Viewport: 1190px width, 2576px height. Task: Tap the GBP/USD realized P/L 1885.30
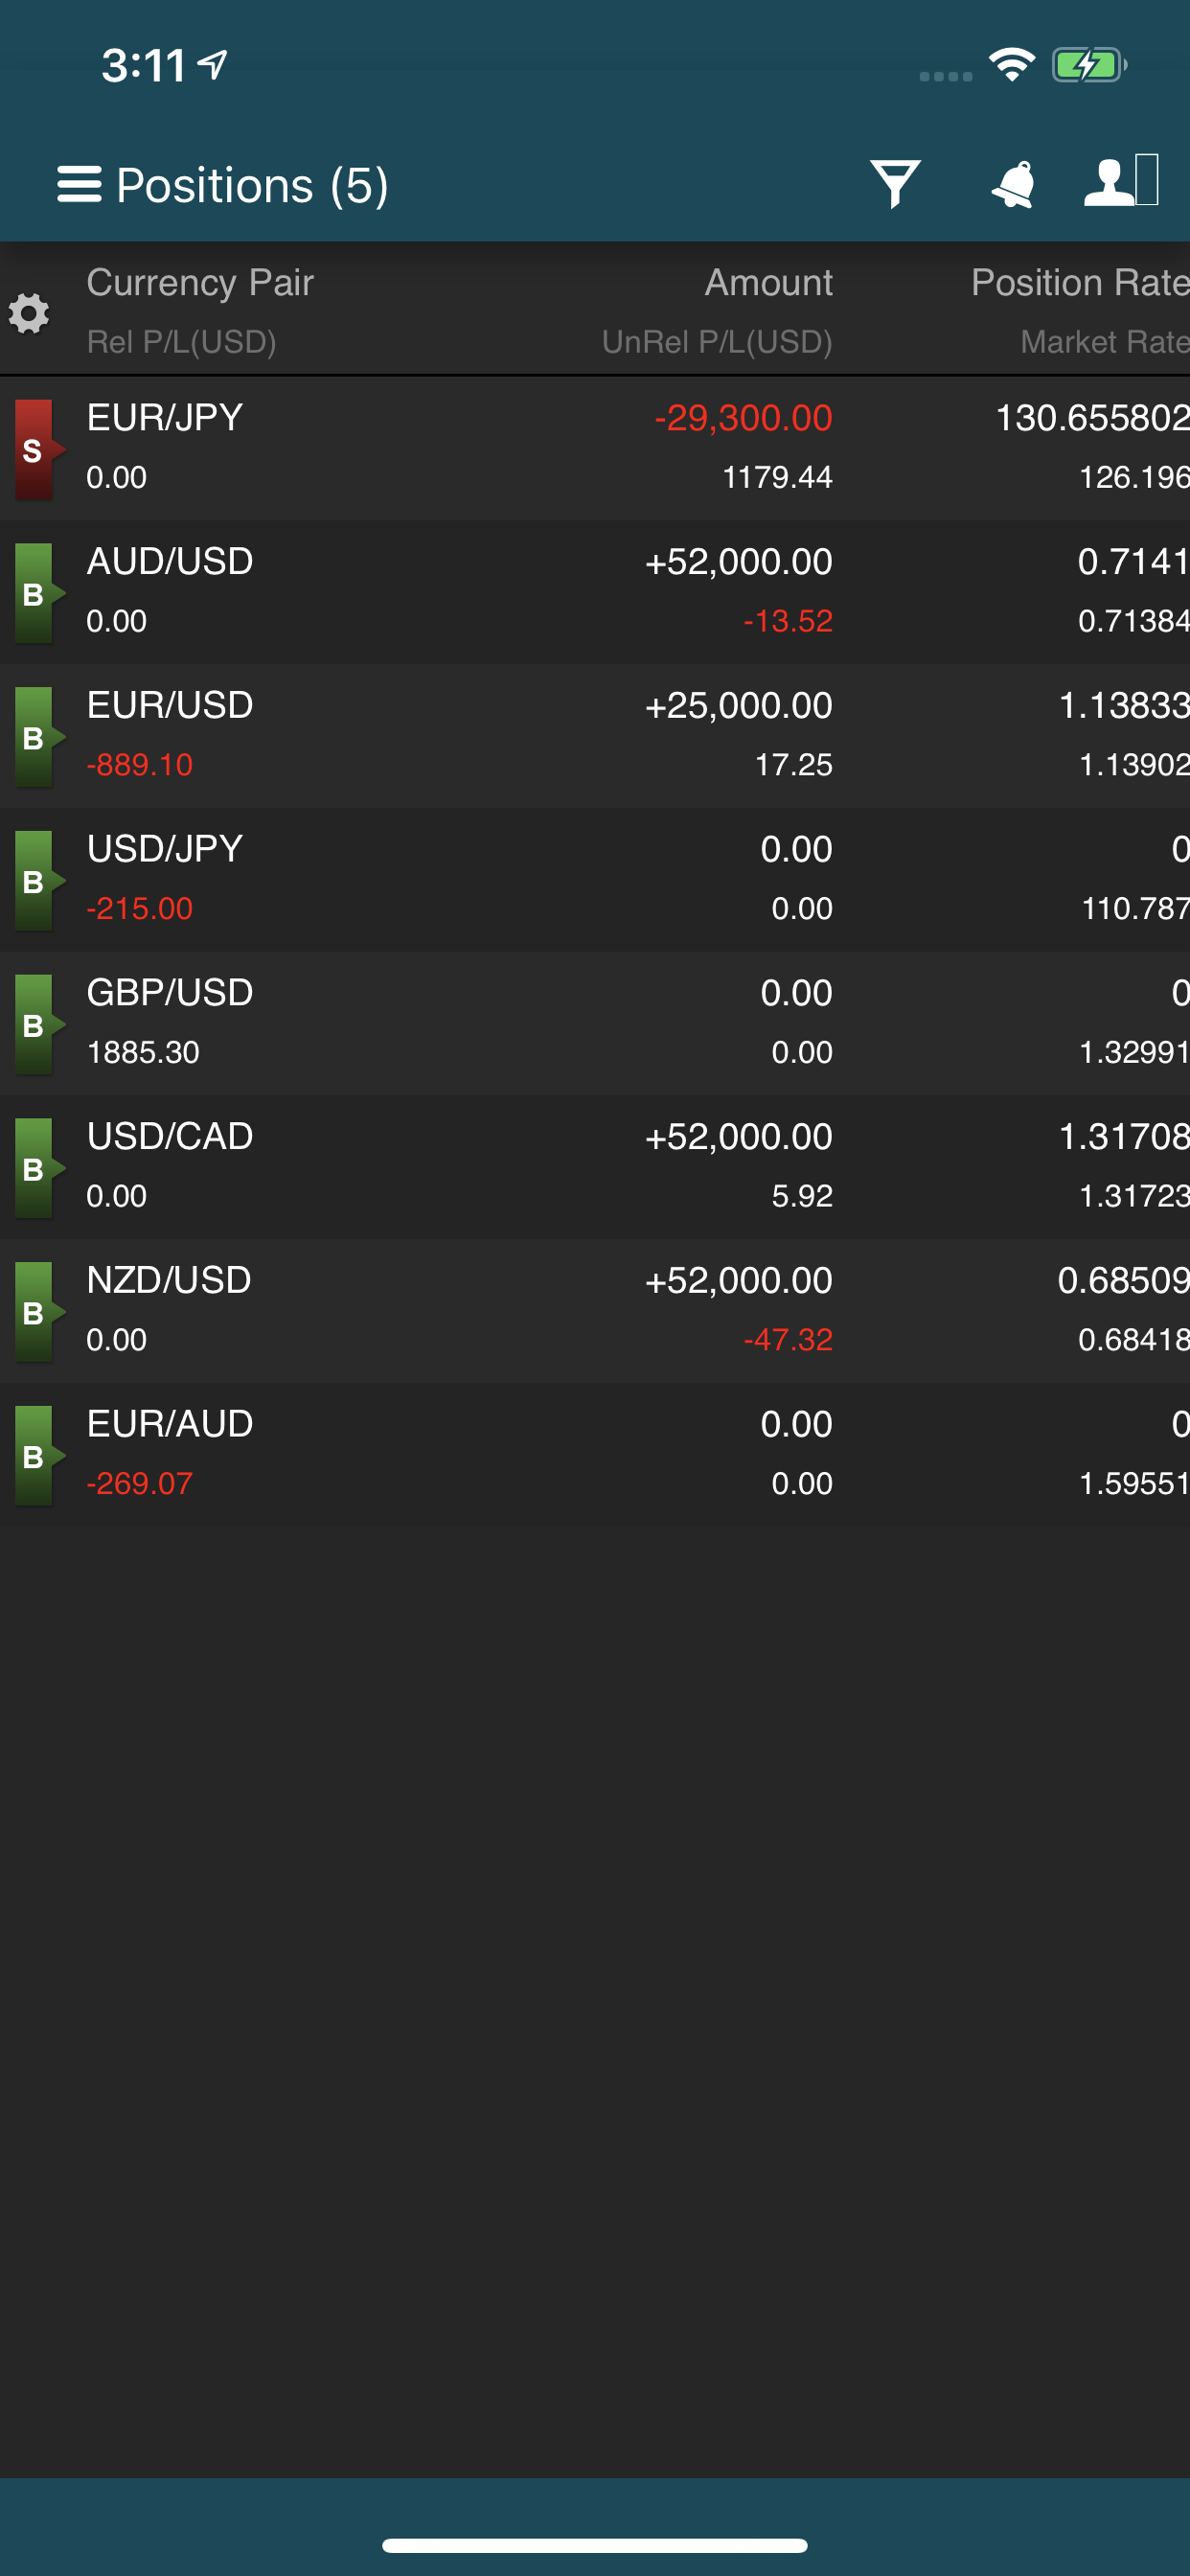click(143, 1052)
